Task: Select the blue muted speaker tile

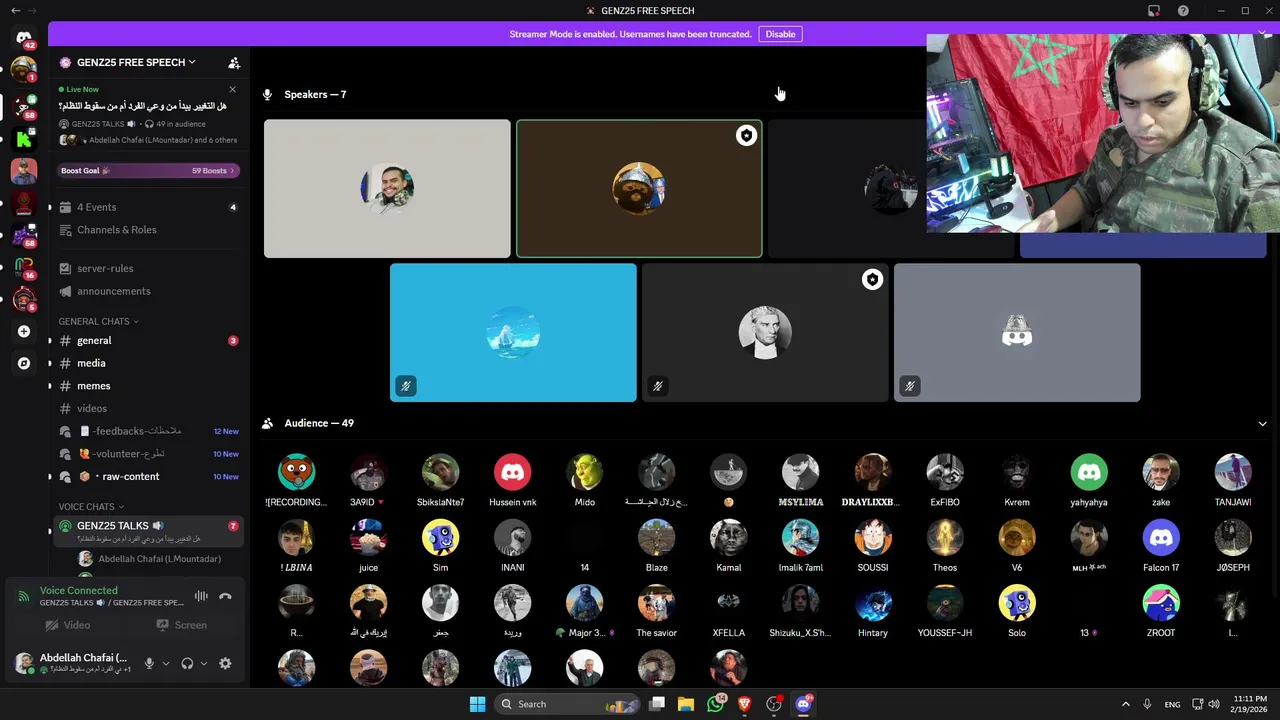Action: coord(513,332)
